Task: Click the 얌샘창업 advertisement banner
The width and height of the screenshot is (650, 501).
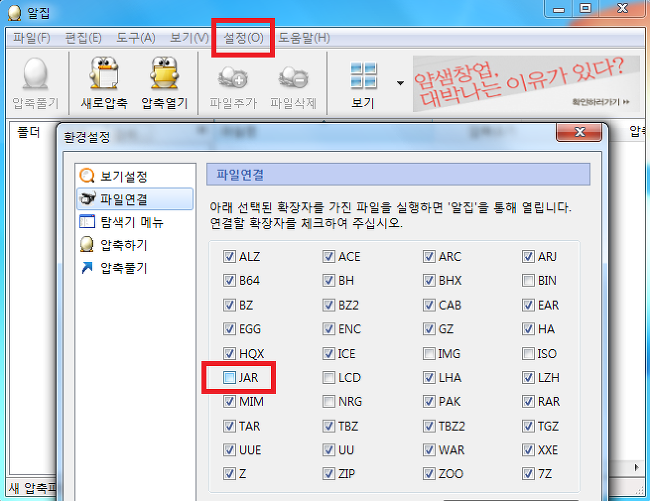Action: tap(526, 84)
